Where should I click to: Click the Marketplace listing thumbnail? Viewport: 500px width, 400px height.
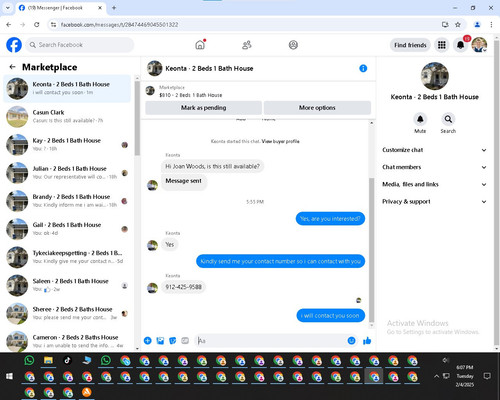(150, 91)
